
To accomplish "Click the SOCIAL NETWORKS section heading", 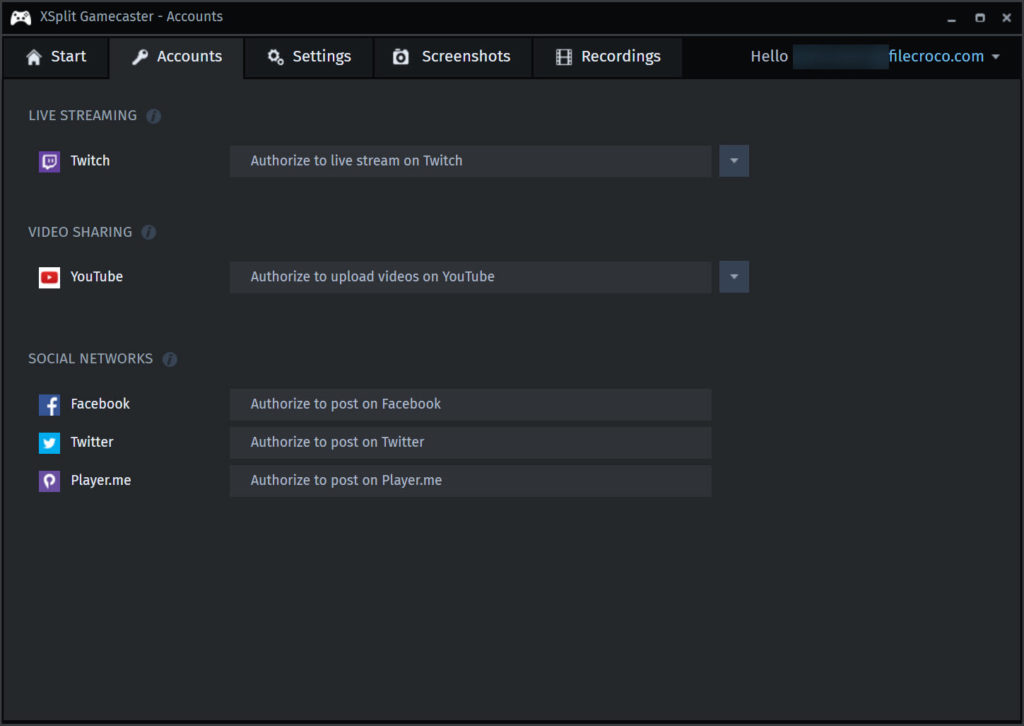I will (91, 359).
